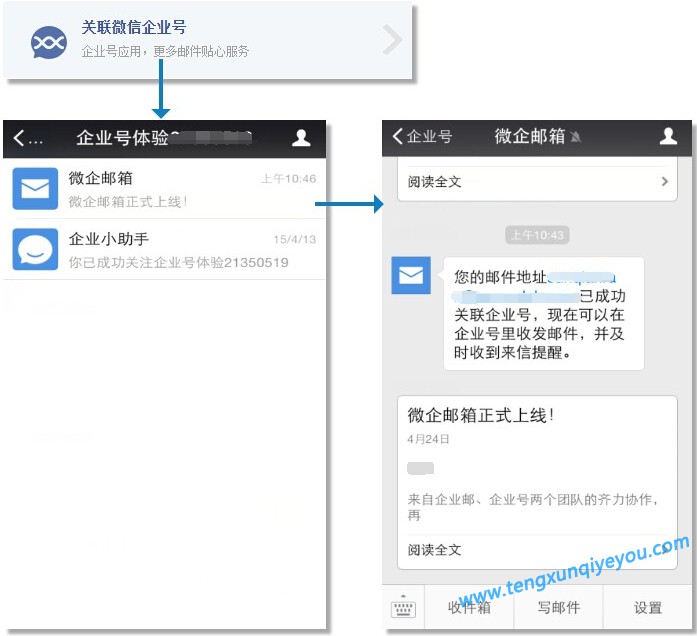The height and width of the screenshot is (636, 697).
Task: Select 你已成功关注企业号体验21350519 message preview
Action: (179, 262)
